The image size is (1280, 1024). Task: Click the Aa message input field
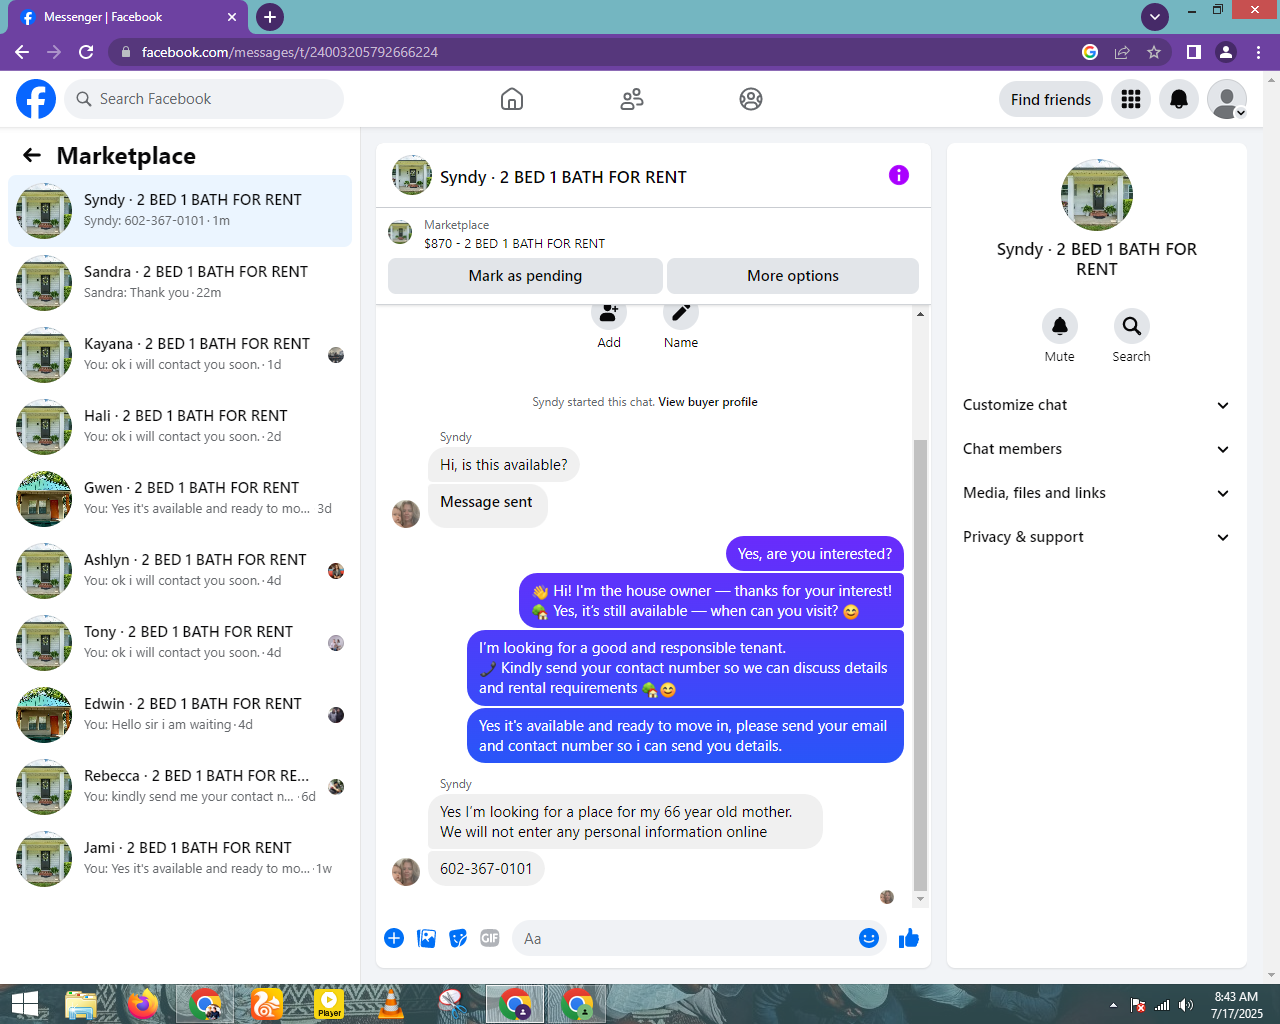682,938
